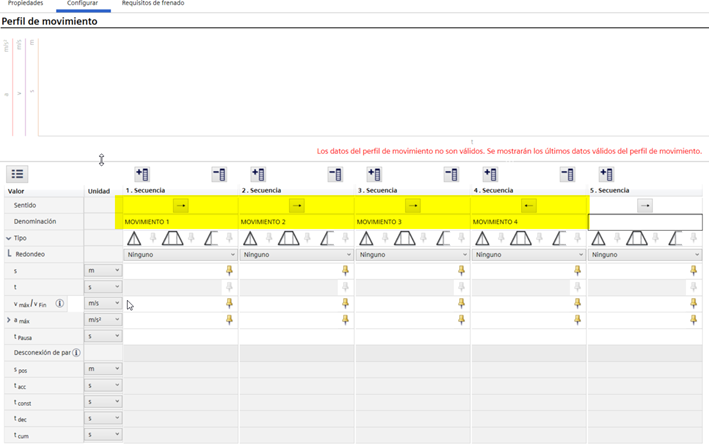This screenshot has height=446, width=709.
Task: Collapse the Tipo row
Action: point(9,238)
